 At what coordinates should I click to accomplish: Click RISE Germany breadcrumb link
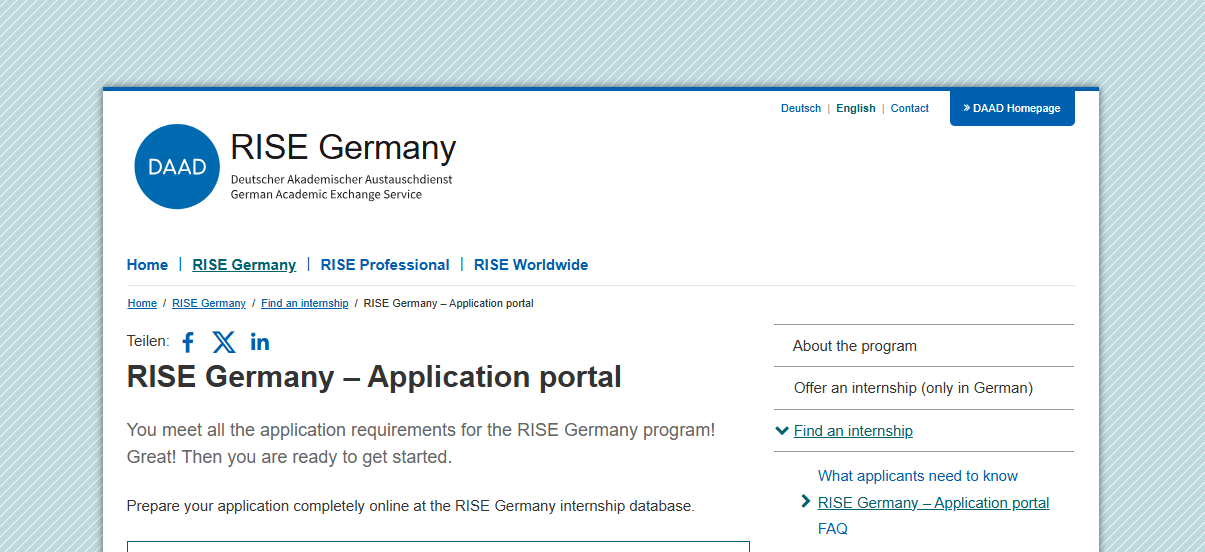coord(209,303)
